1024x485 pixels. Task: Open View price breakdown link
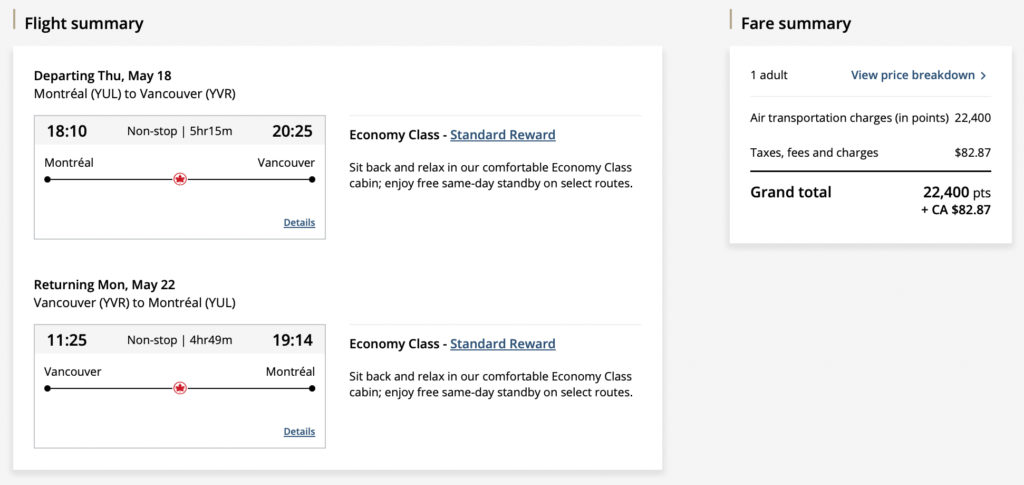912,75
